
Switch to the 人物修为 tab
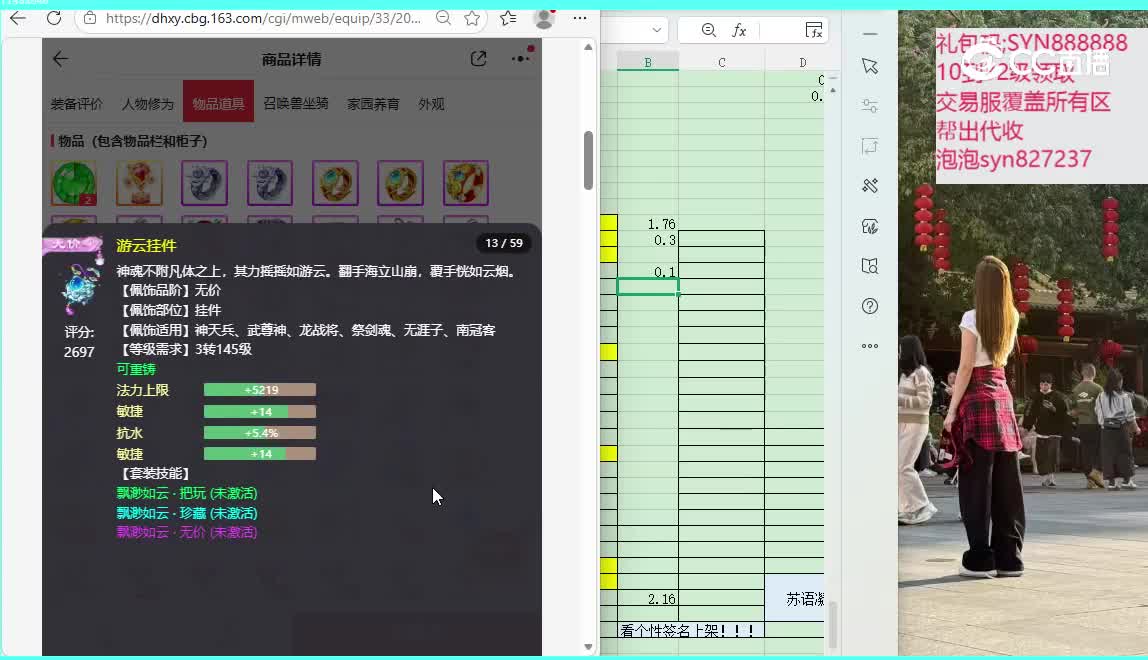(x=147, y=104)
